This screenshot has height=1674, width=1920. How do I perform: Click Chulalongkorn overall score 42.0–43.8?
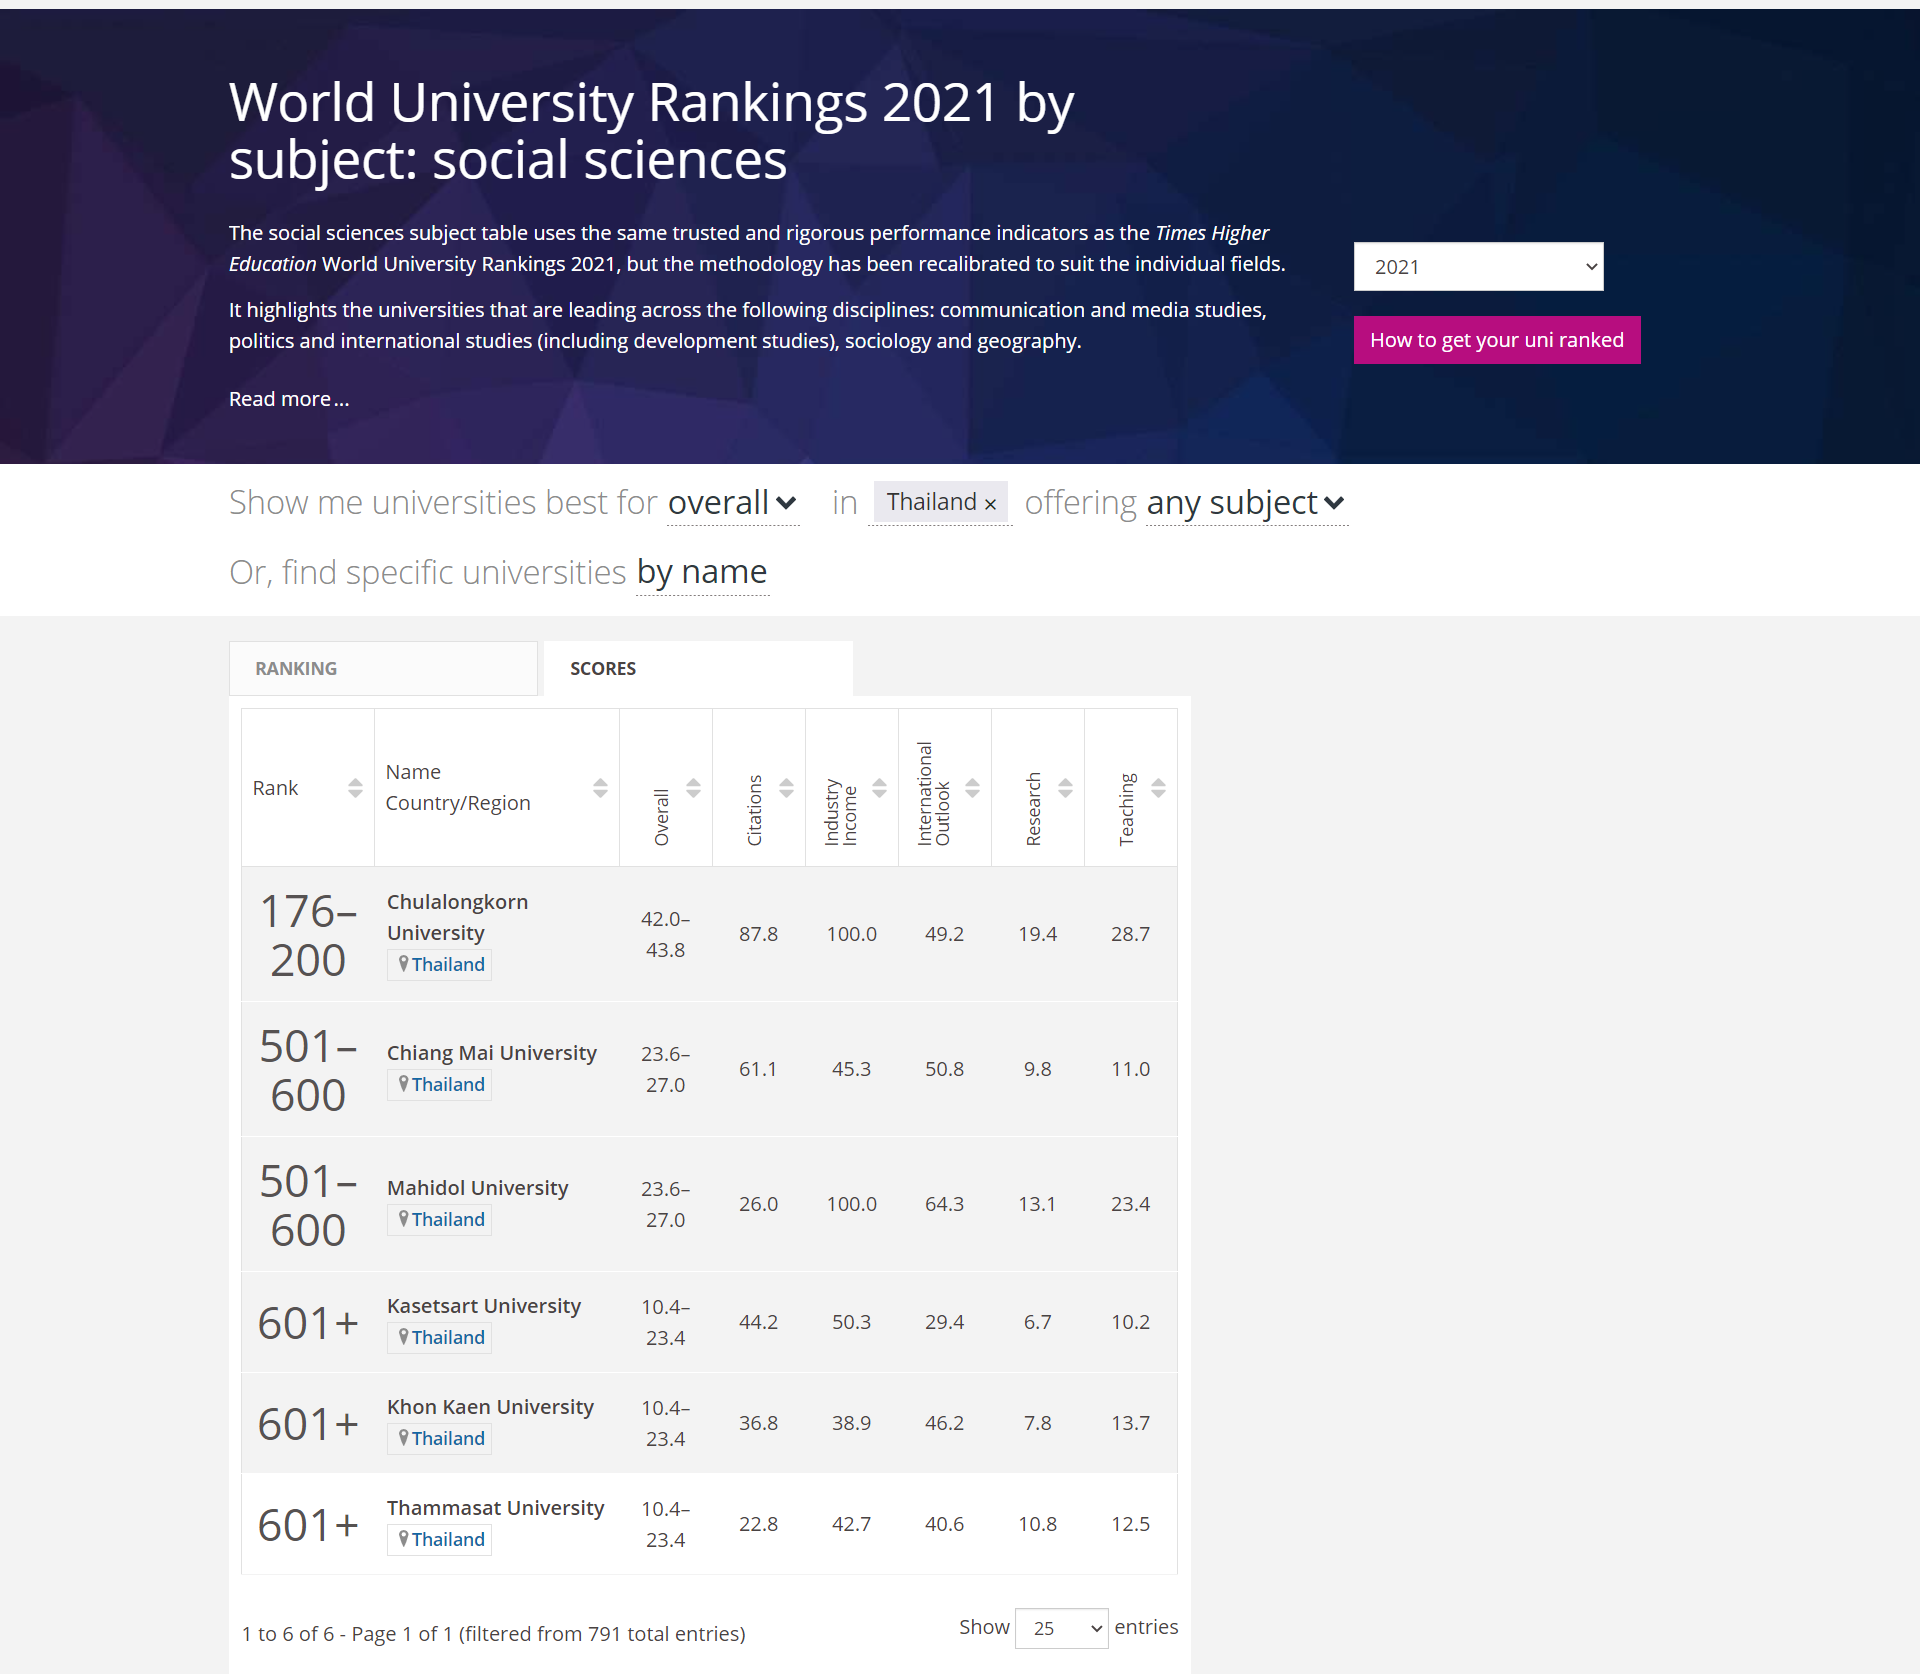click(x=665, y=934)
